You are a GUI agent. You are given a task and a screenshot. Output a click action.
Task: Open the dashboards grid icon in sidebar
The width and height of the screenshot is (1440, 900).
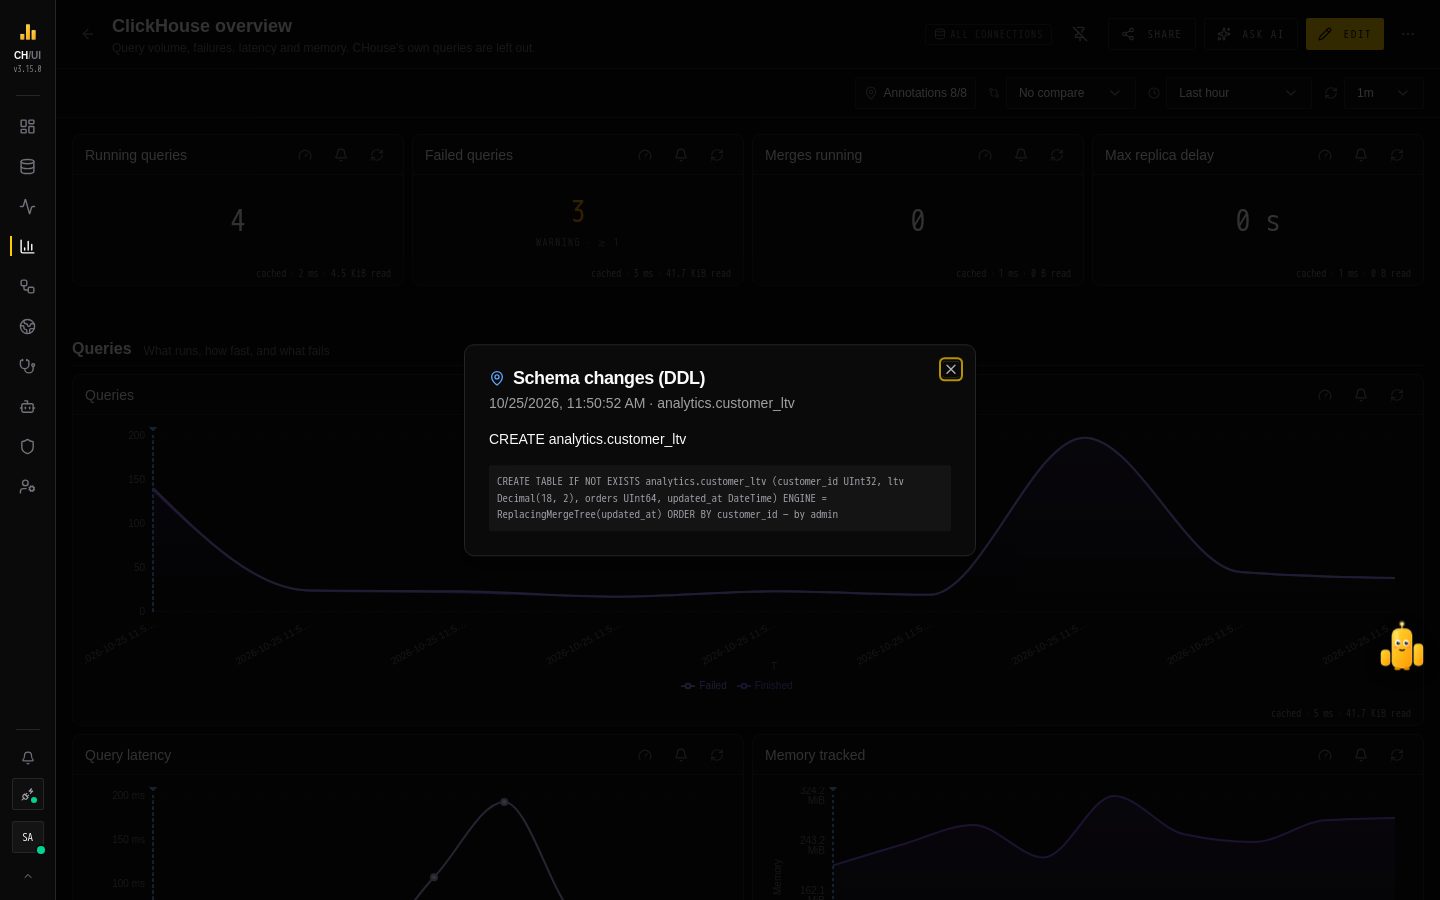point(28,127)
